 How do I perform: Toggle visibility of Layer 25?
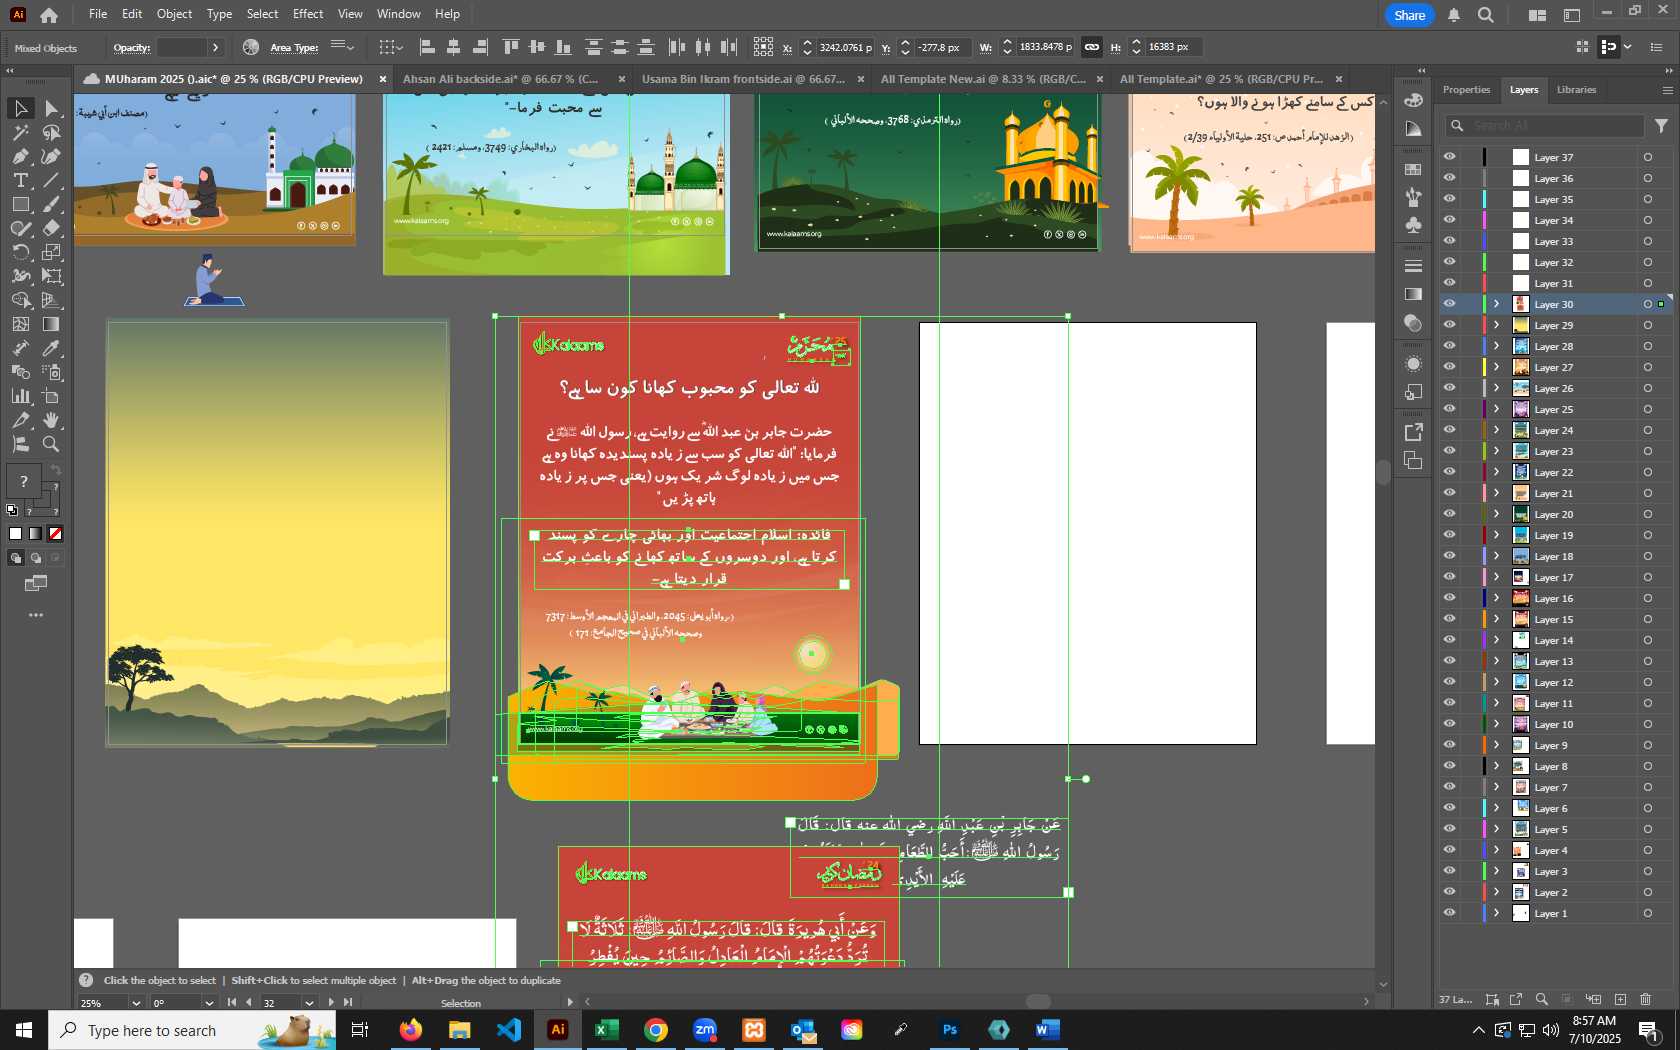[1449, 409]
